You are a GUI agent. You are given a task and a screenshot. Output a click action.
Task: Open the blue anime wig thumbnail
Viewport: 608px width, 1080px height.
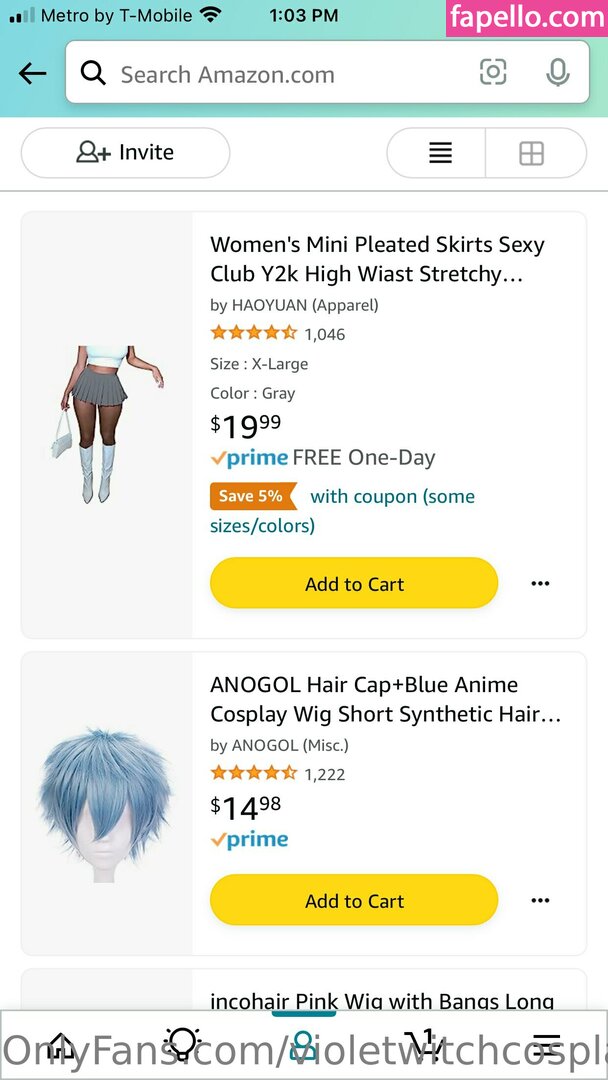click(x=105, y=804)
